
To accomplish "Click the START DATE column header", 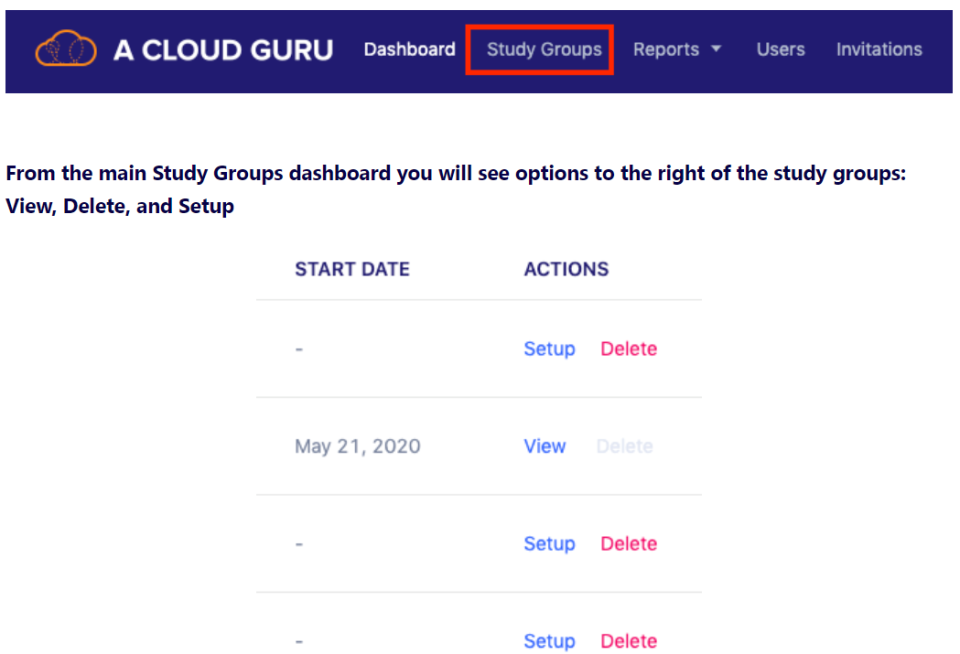I will [352, 269].
